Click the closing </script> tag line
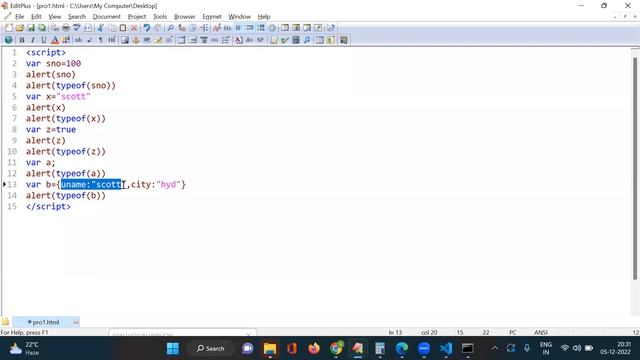The height and width of the screenshot is (360, 640). tap(48, 207)
